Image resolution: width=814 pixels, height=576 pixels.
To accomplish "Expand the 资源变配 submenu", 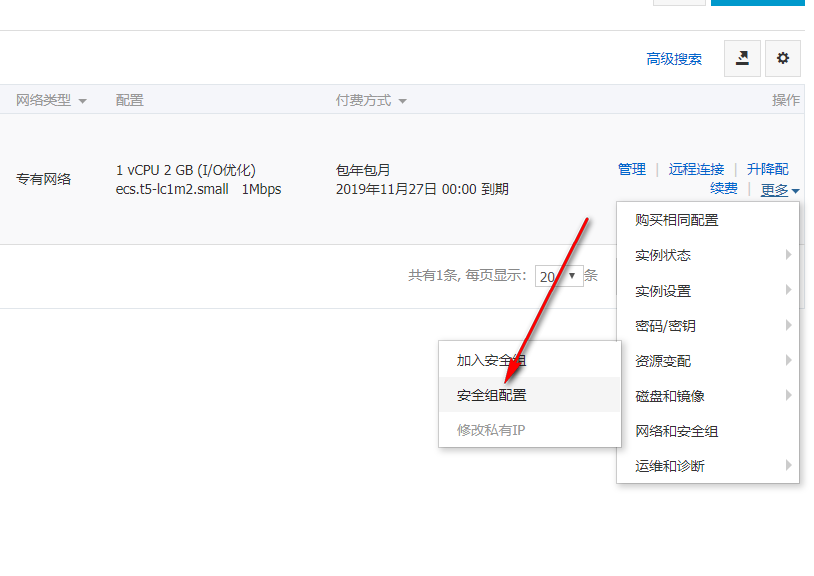I will 708,361.
